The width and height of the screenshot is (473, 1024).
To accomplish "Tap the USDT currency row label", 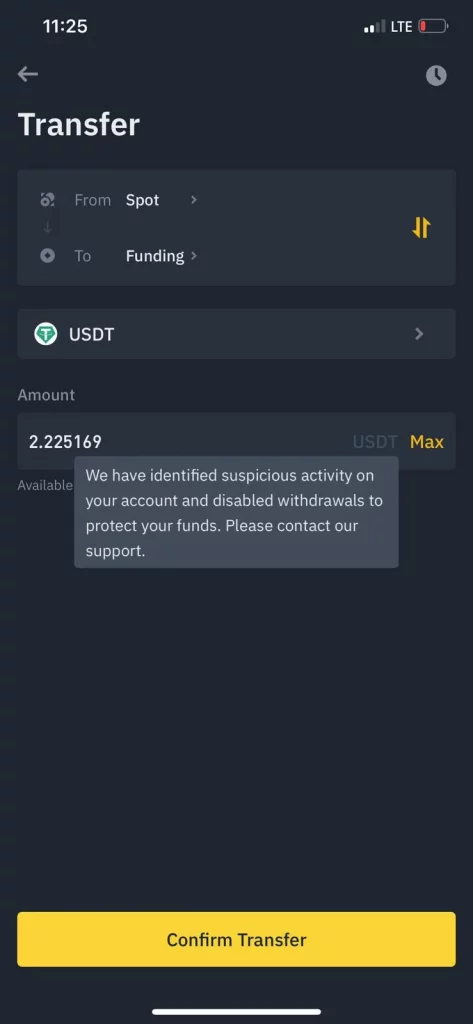I will coord(91,334).
